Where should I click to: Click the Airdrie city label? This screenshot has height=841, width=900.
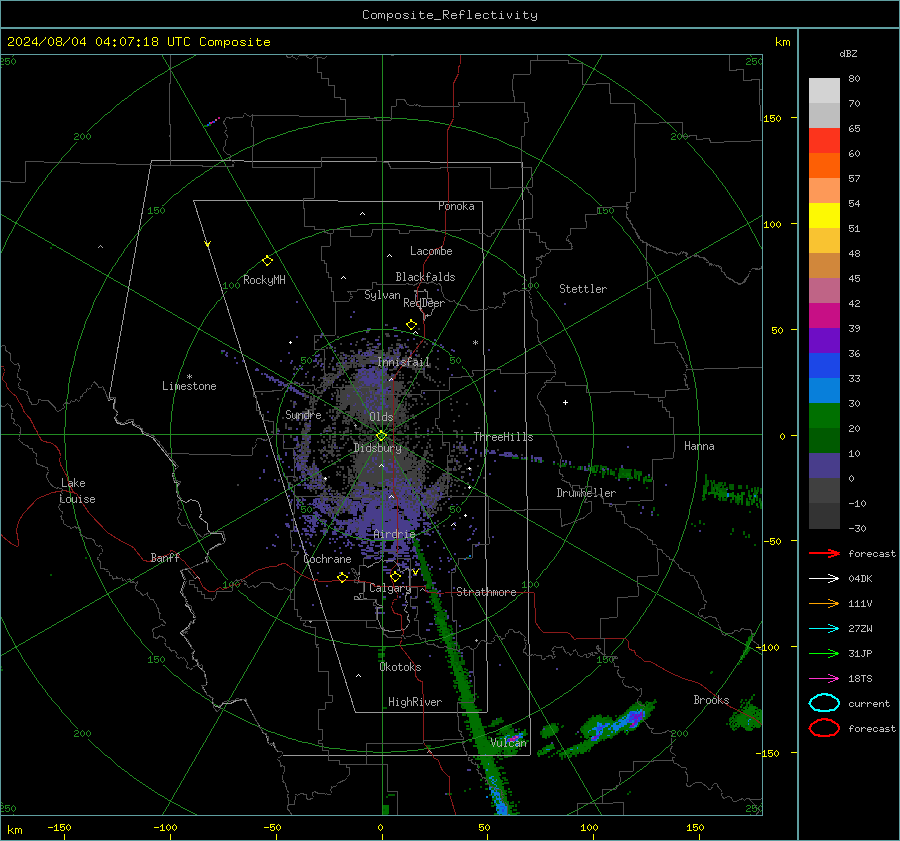pyautogui.click(x=394, y=534)
